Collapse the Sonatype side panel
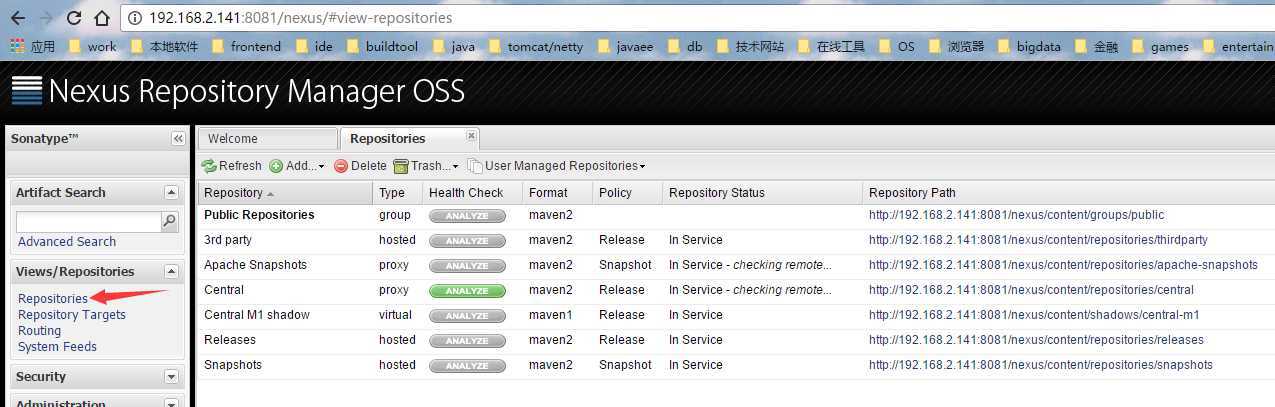 tap(178, 139)
